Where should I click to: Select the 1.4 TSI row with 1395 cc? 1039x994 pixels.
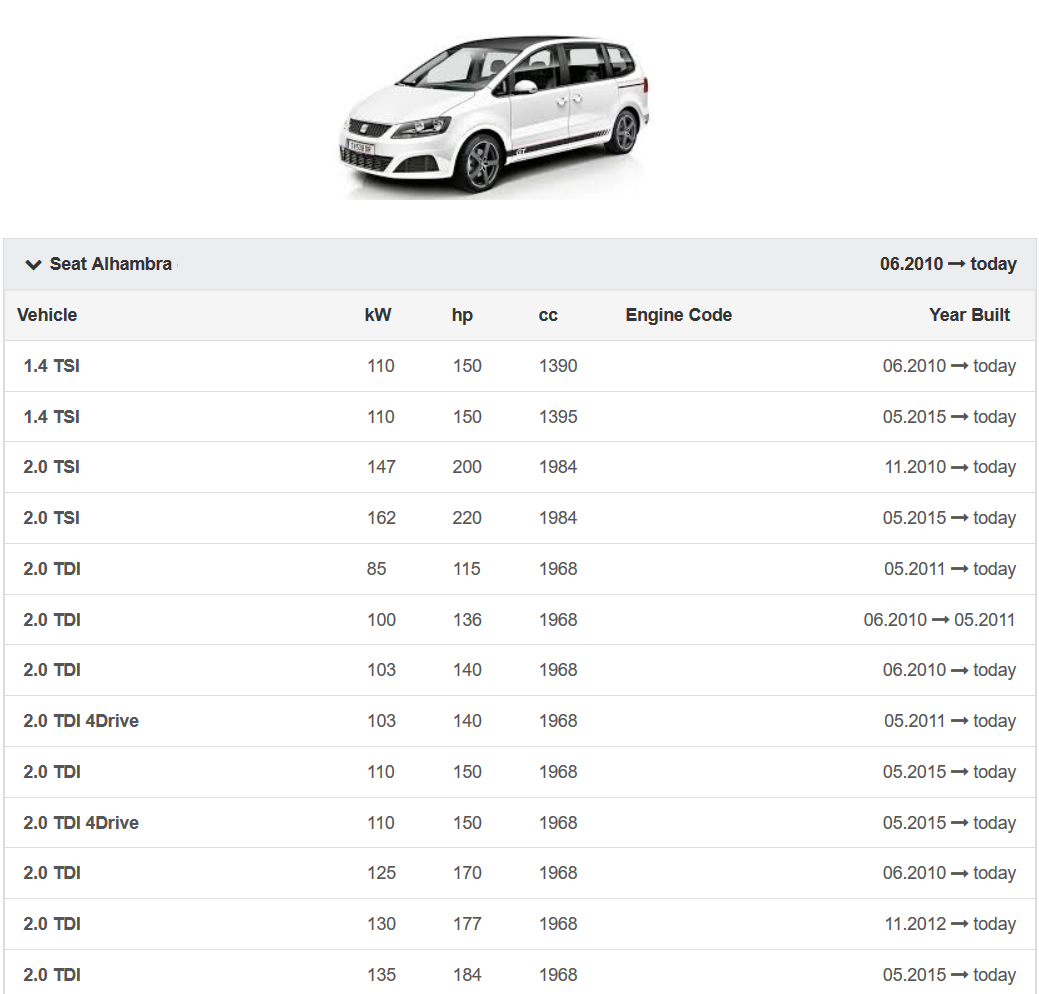point(520,417)
